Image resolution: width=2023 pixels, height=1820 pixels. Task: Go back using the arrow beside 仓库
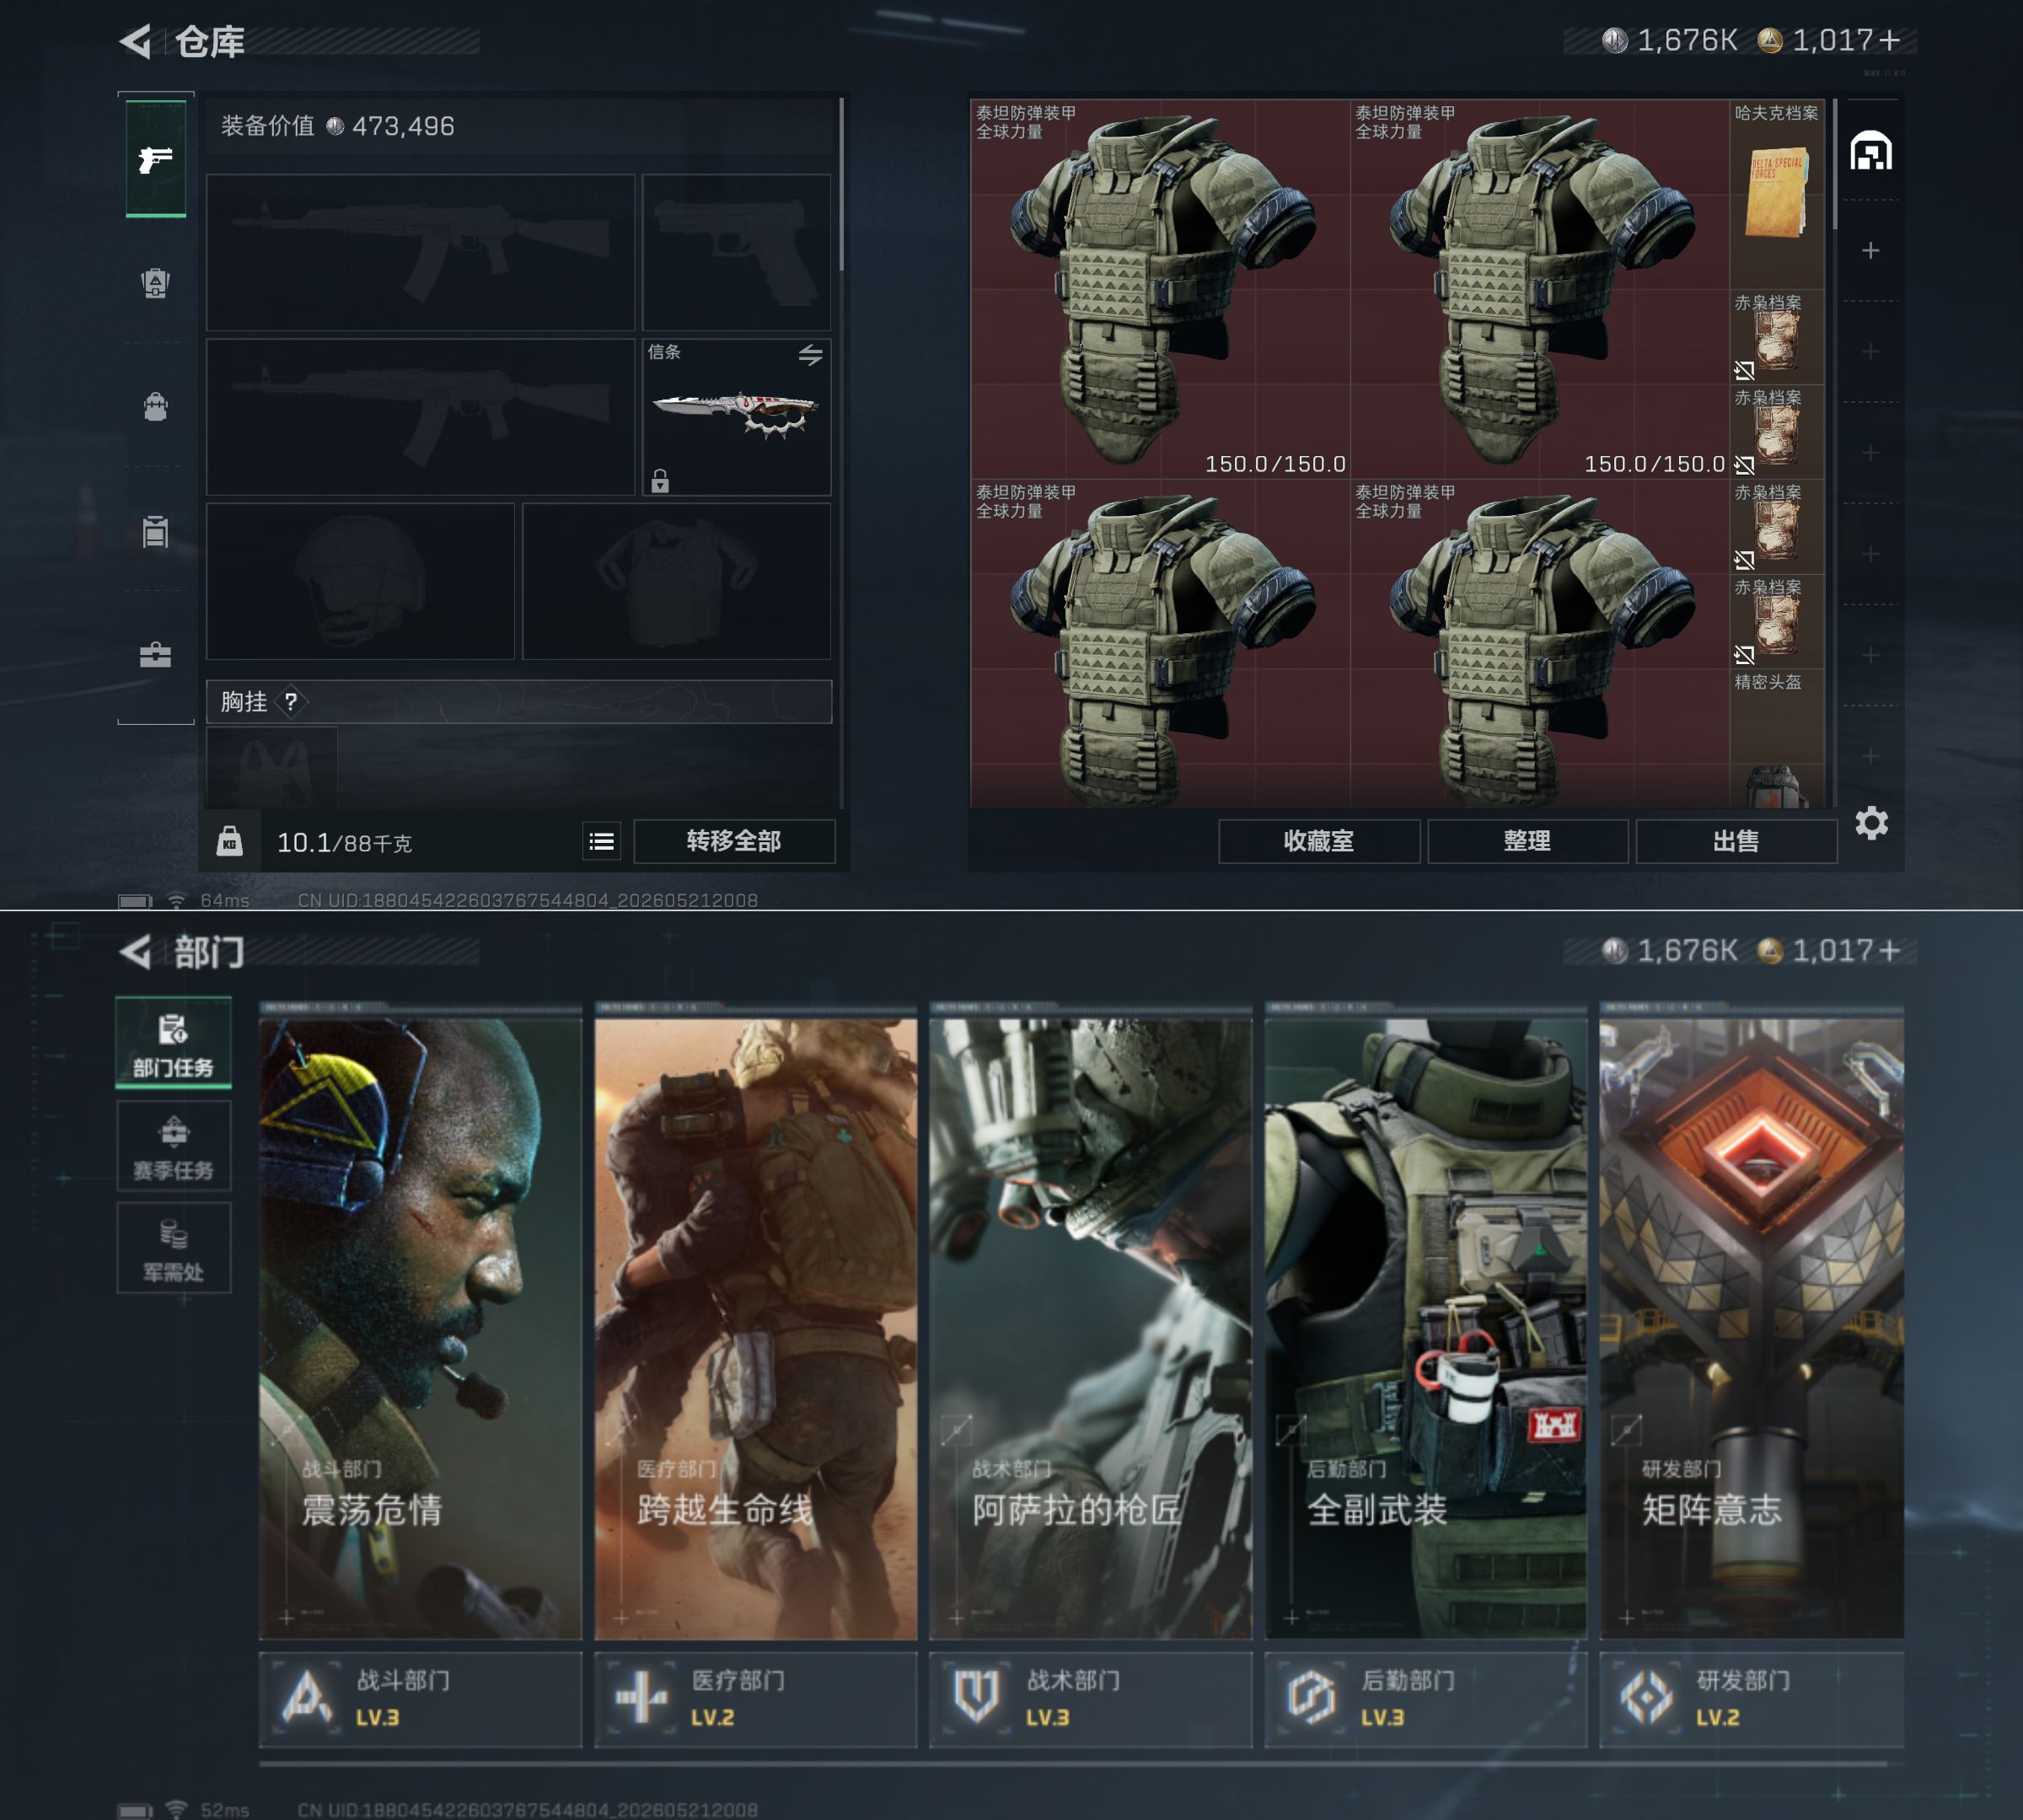(136, 41)
